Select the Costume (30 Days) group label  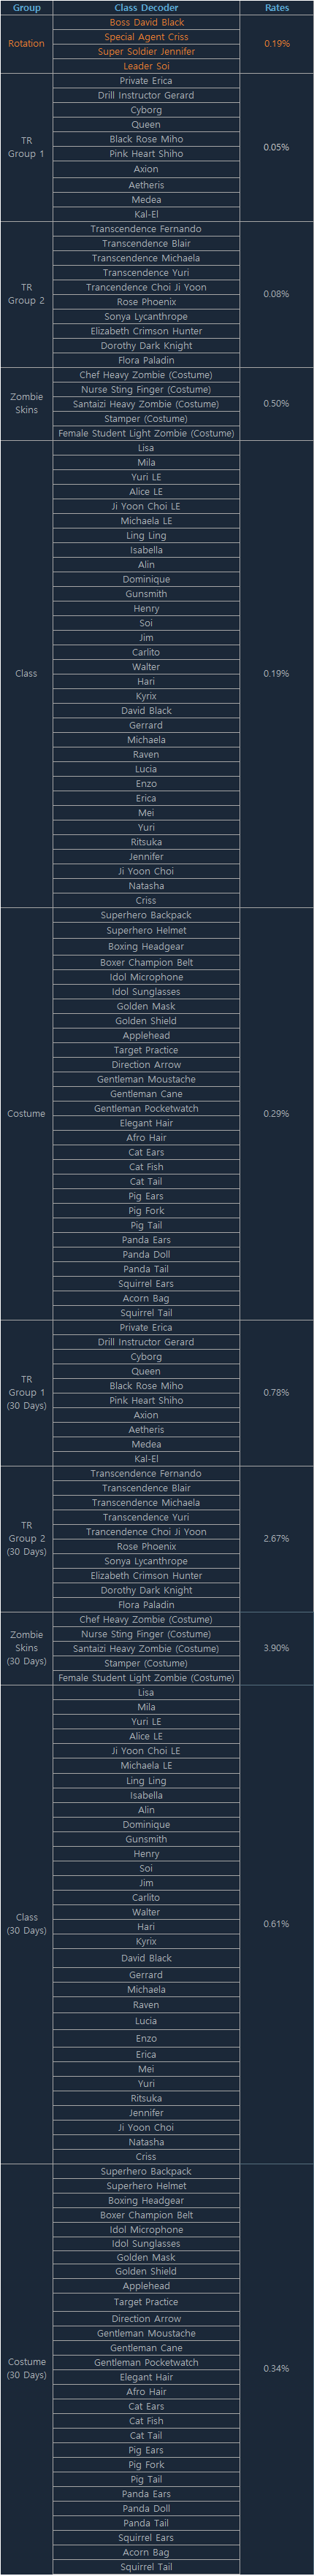[x=26, y=2368]
